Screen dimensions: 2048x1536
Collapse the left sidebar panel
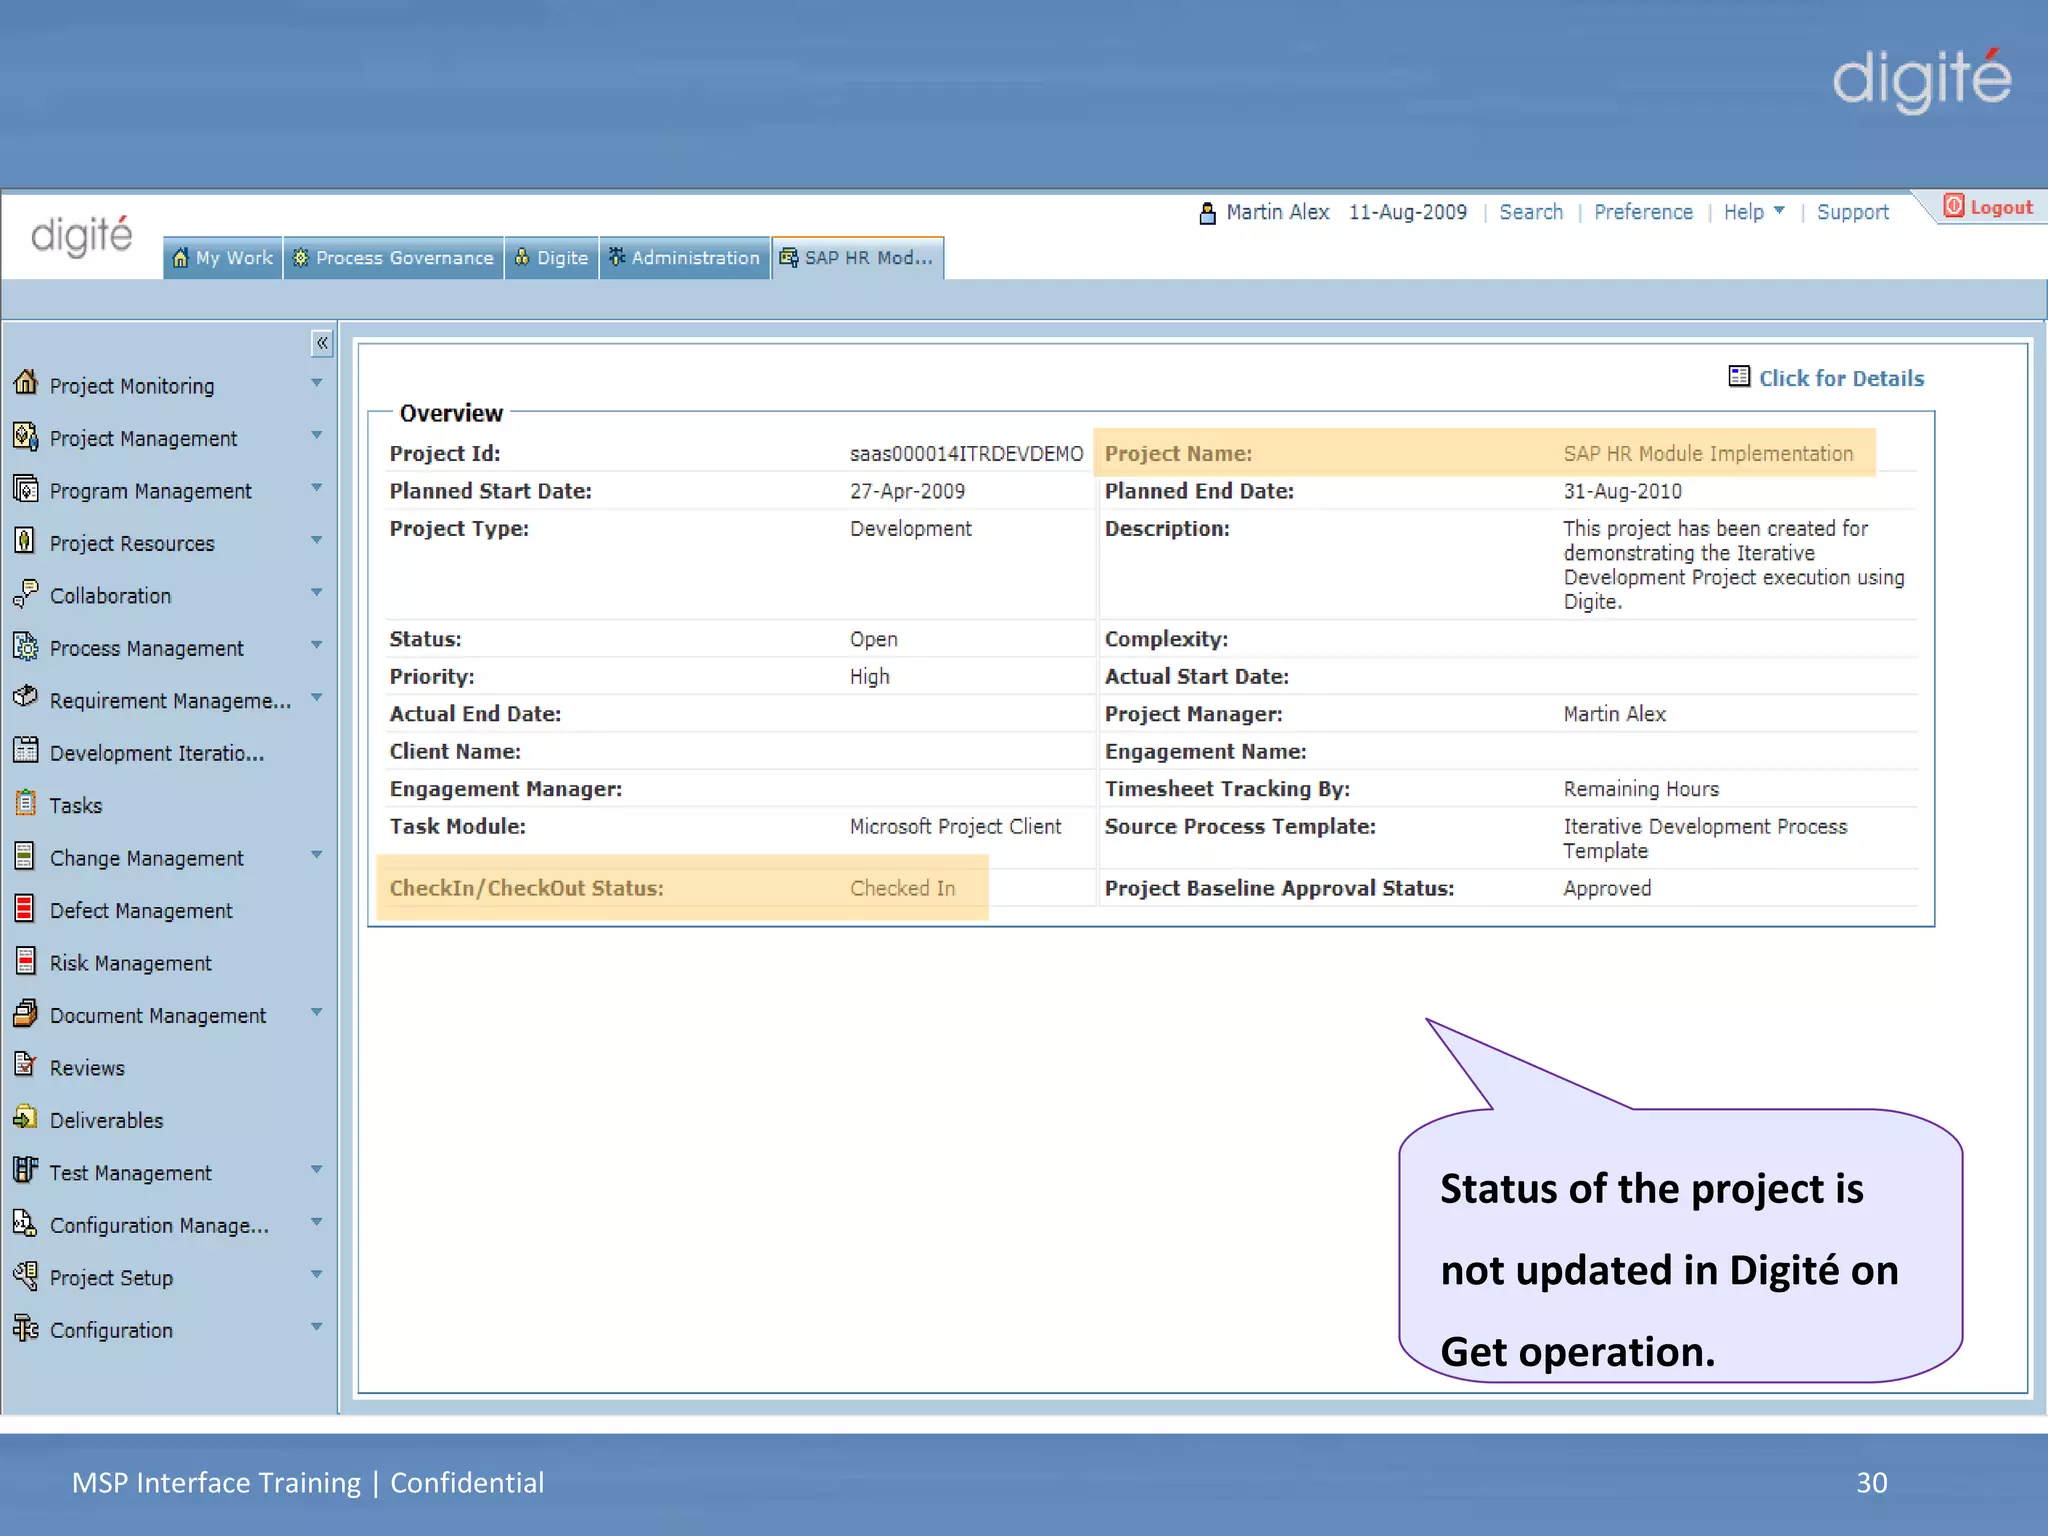[x=322, y=343]
